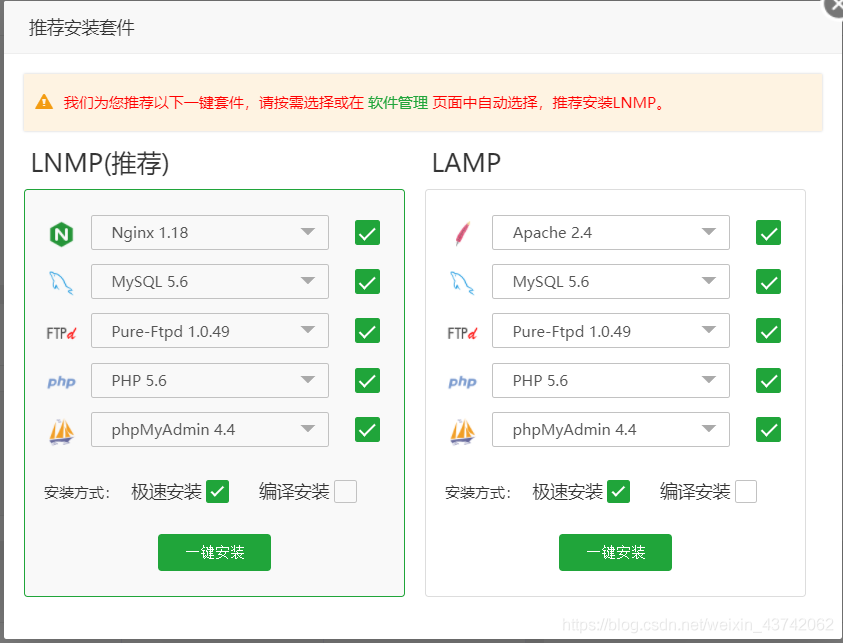The image size is (843, 643).
Task: Enable 编译安装 checkbox in LAMP panel
Action: 746,491
